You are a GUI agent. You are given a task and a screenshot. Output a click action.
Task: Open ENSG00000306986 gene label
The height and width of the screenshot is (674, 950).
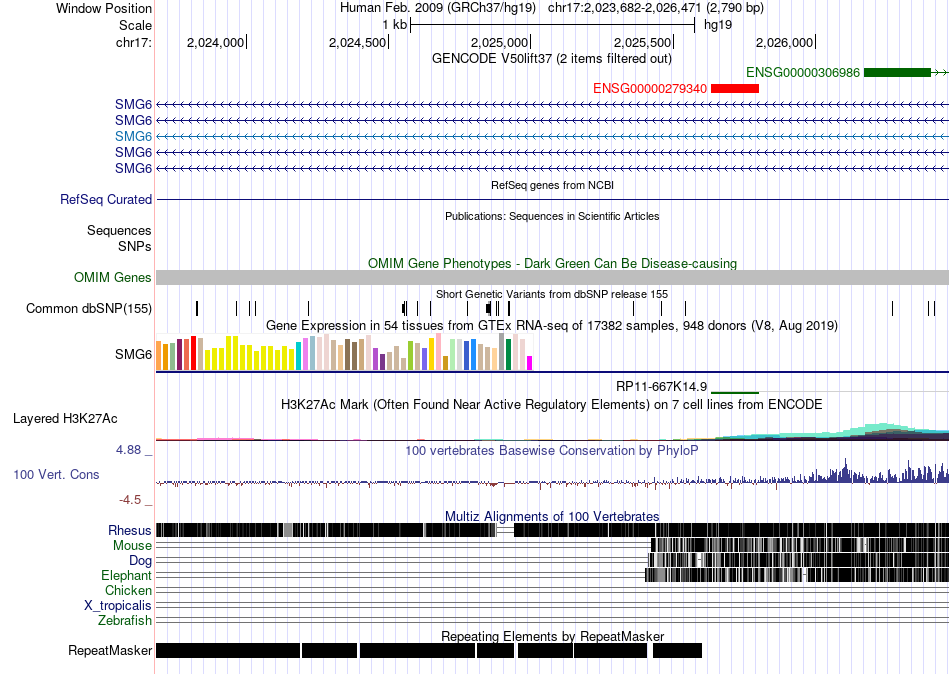803,73
